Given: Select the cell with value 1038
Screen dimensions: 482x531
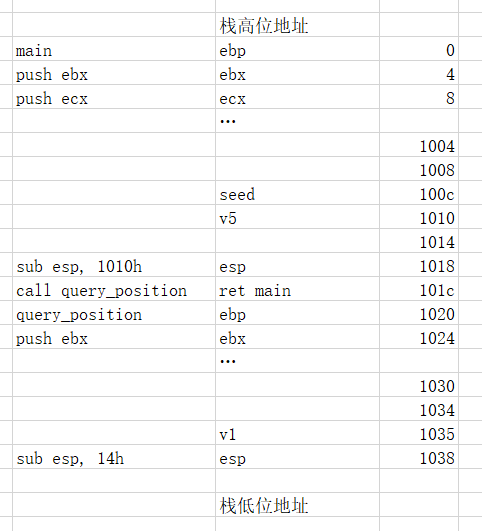Looking at the screenshot, I should 419,457.
